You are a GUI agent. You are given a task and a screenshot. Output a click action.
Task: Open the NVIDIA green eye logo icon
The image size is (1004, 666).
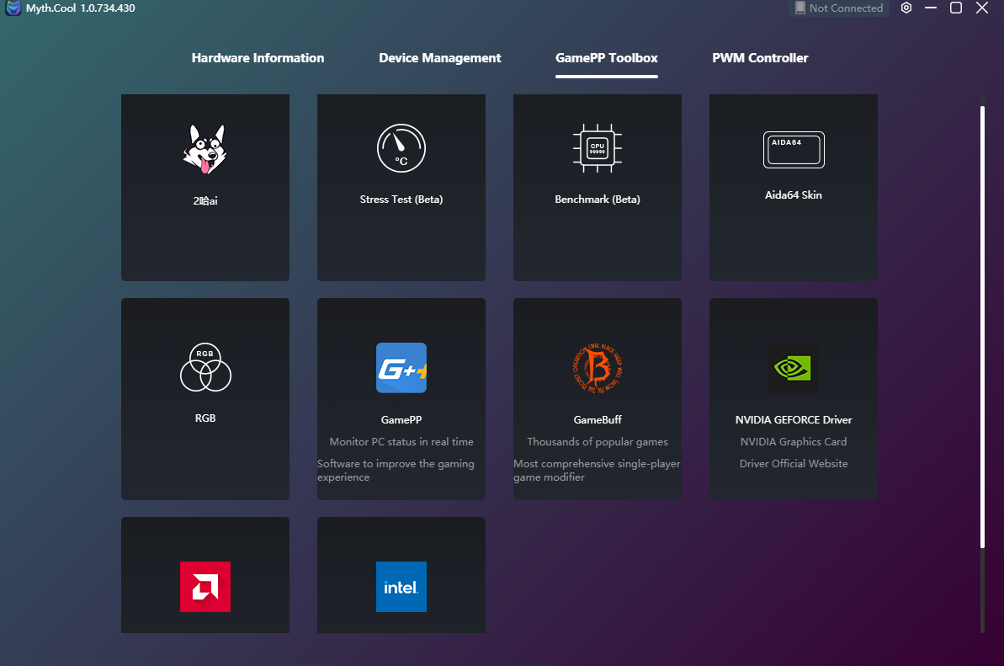click(x=793, y=368)
